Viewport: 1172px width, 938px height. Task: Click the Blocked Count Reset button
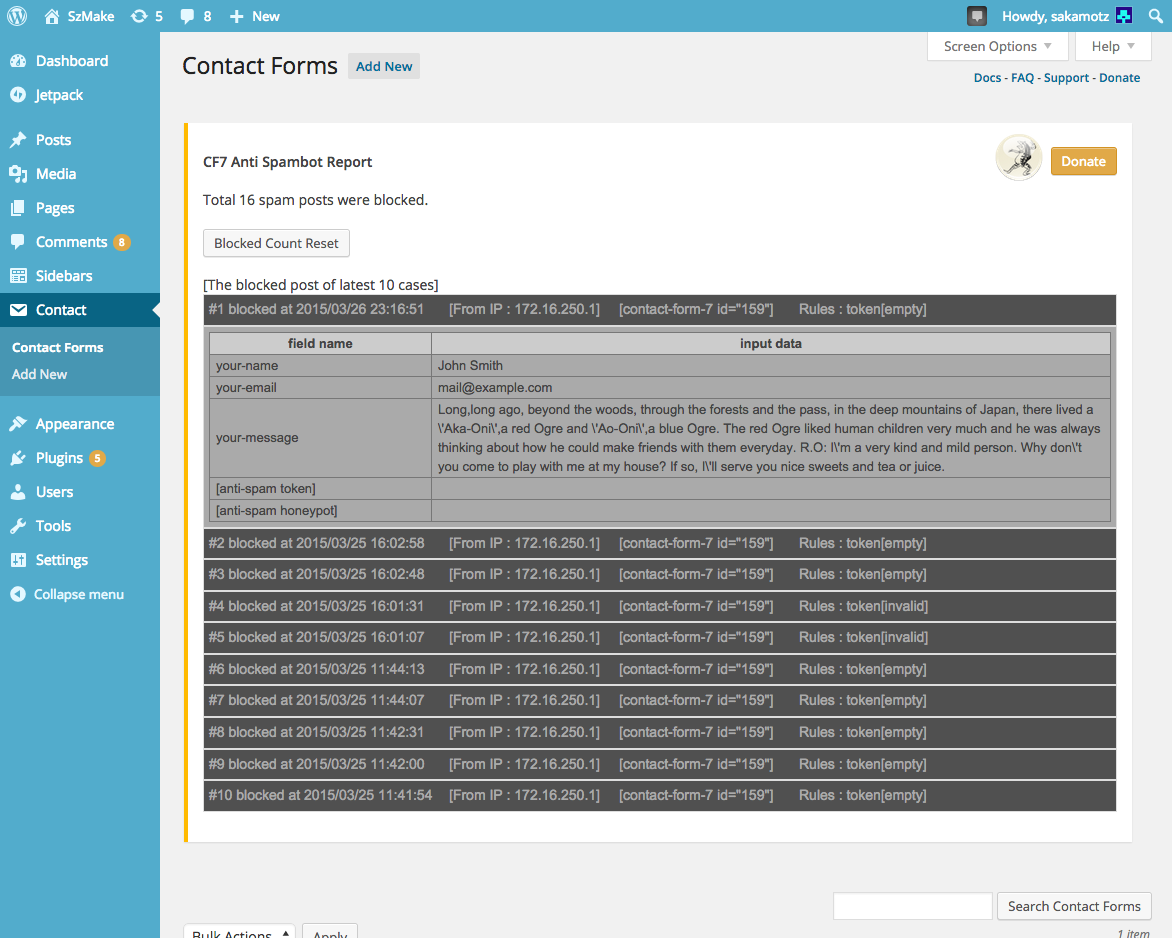277,243
